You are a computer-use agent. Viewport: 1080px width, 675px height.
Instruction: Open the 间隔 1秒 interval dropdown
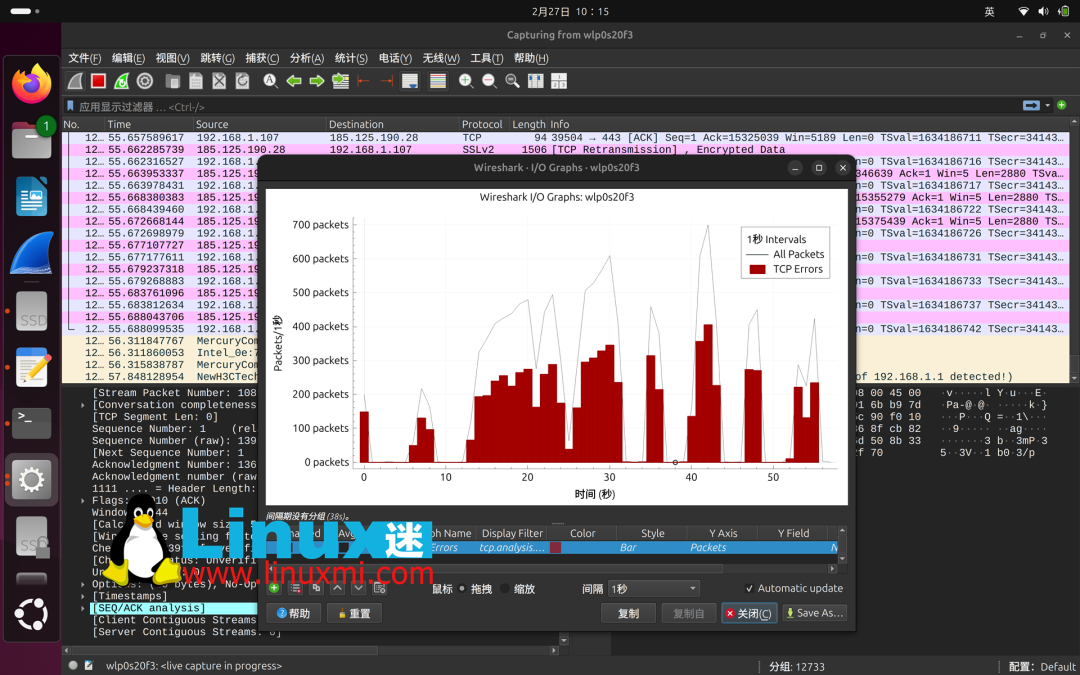pos(653,589)
